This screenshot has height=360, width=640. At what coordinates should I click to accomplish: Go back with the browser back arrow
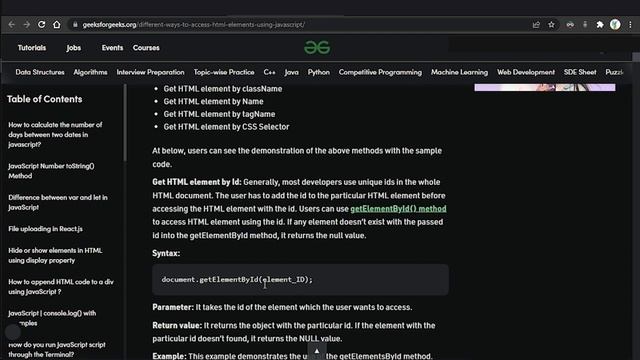point(11,25)
